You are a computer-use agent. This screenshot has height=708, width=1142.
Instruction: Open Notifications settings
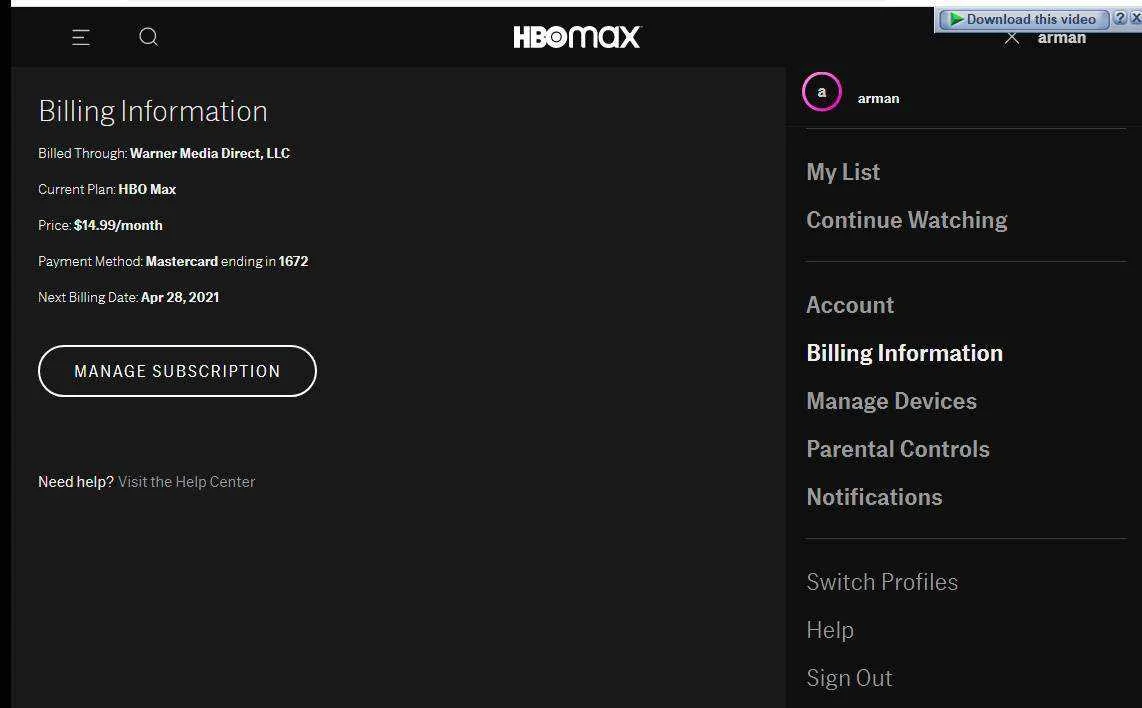tap(874, 497)
